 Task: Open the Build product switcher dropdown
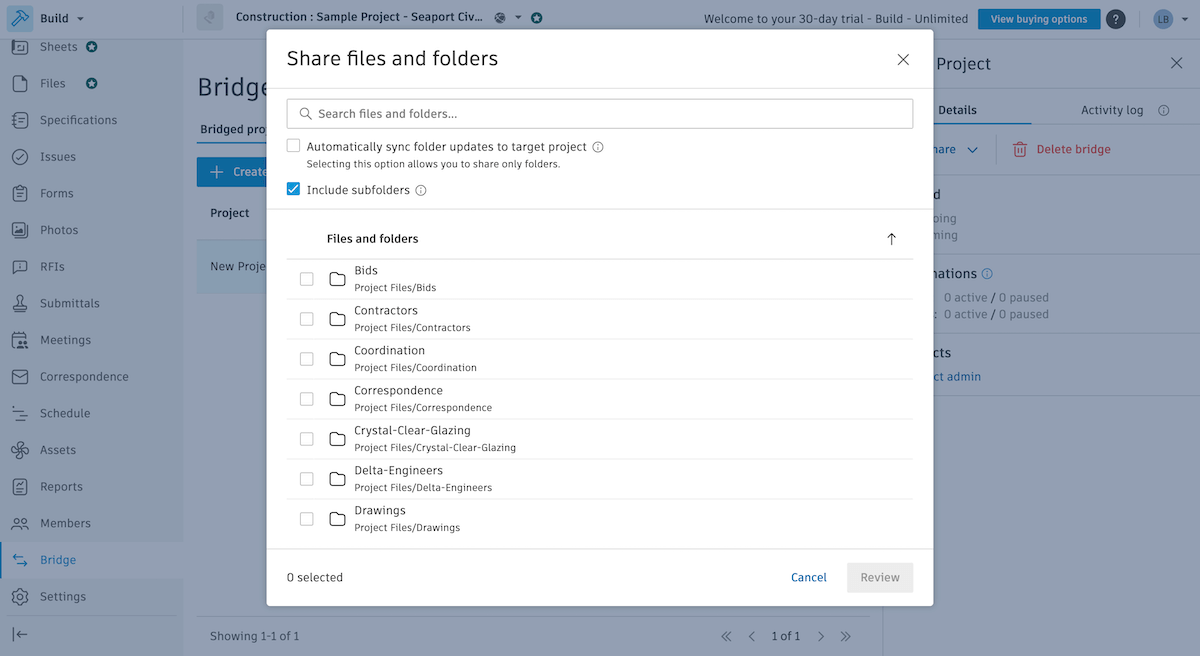[x=57, y=17]
